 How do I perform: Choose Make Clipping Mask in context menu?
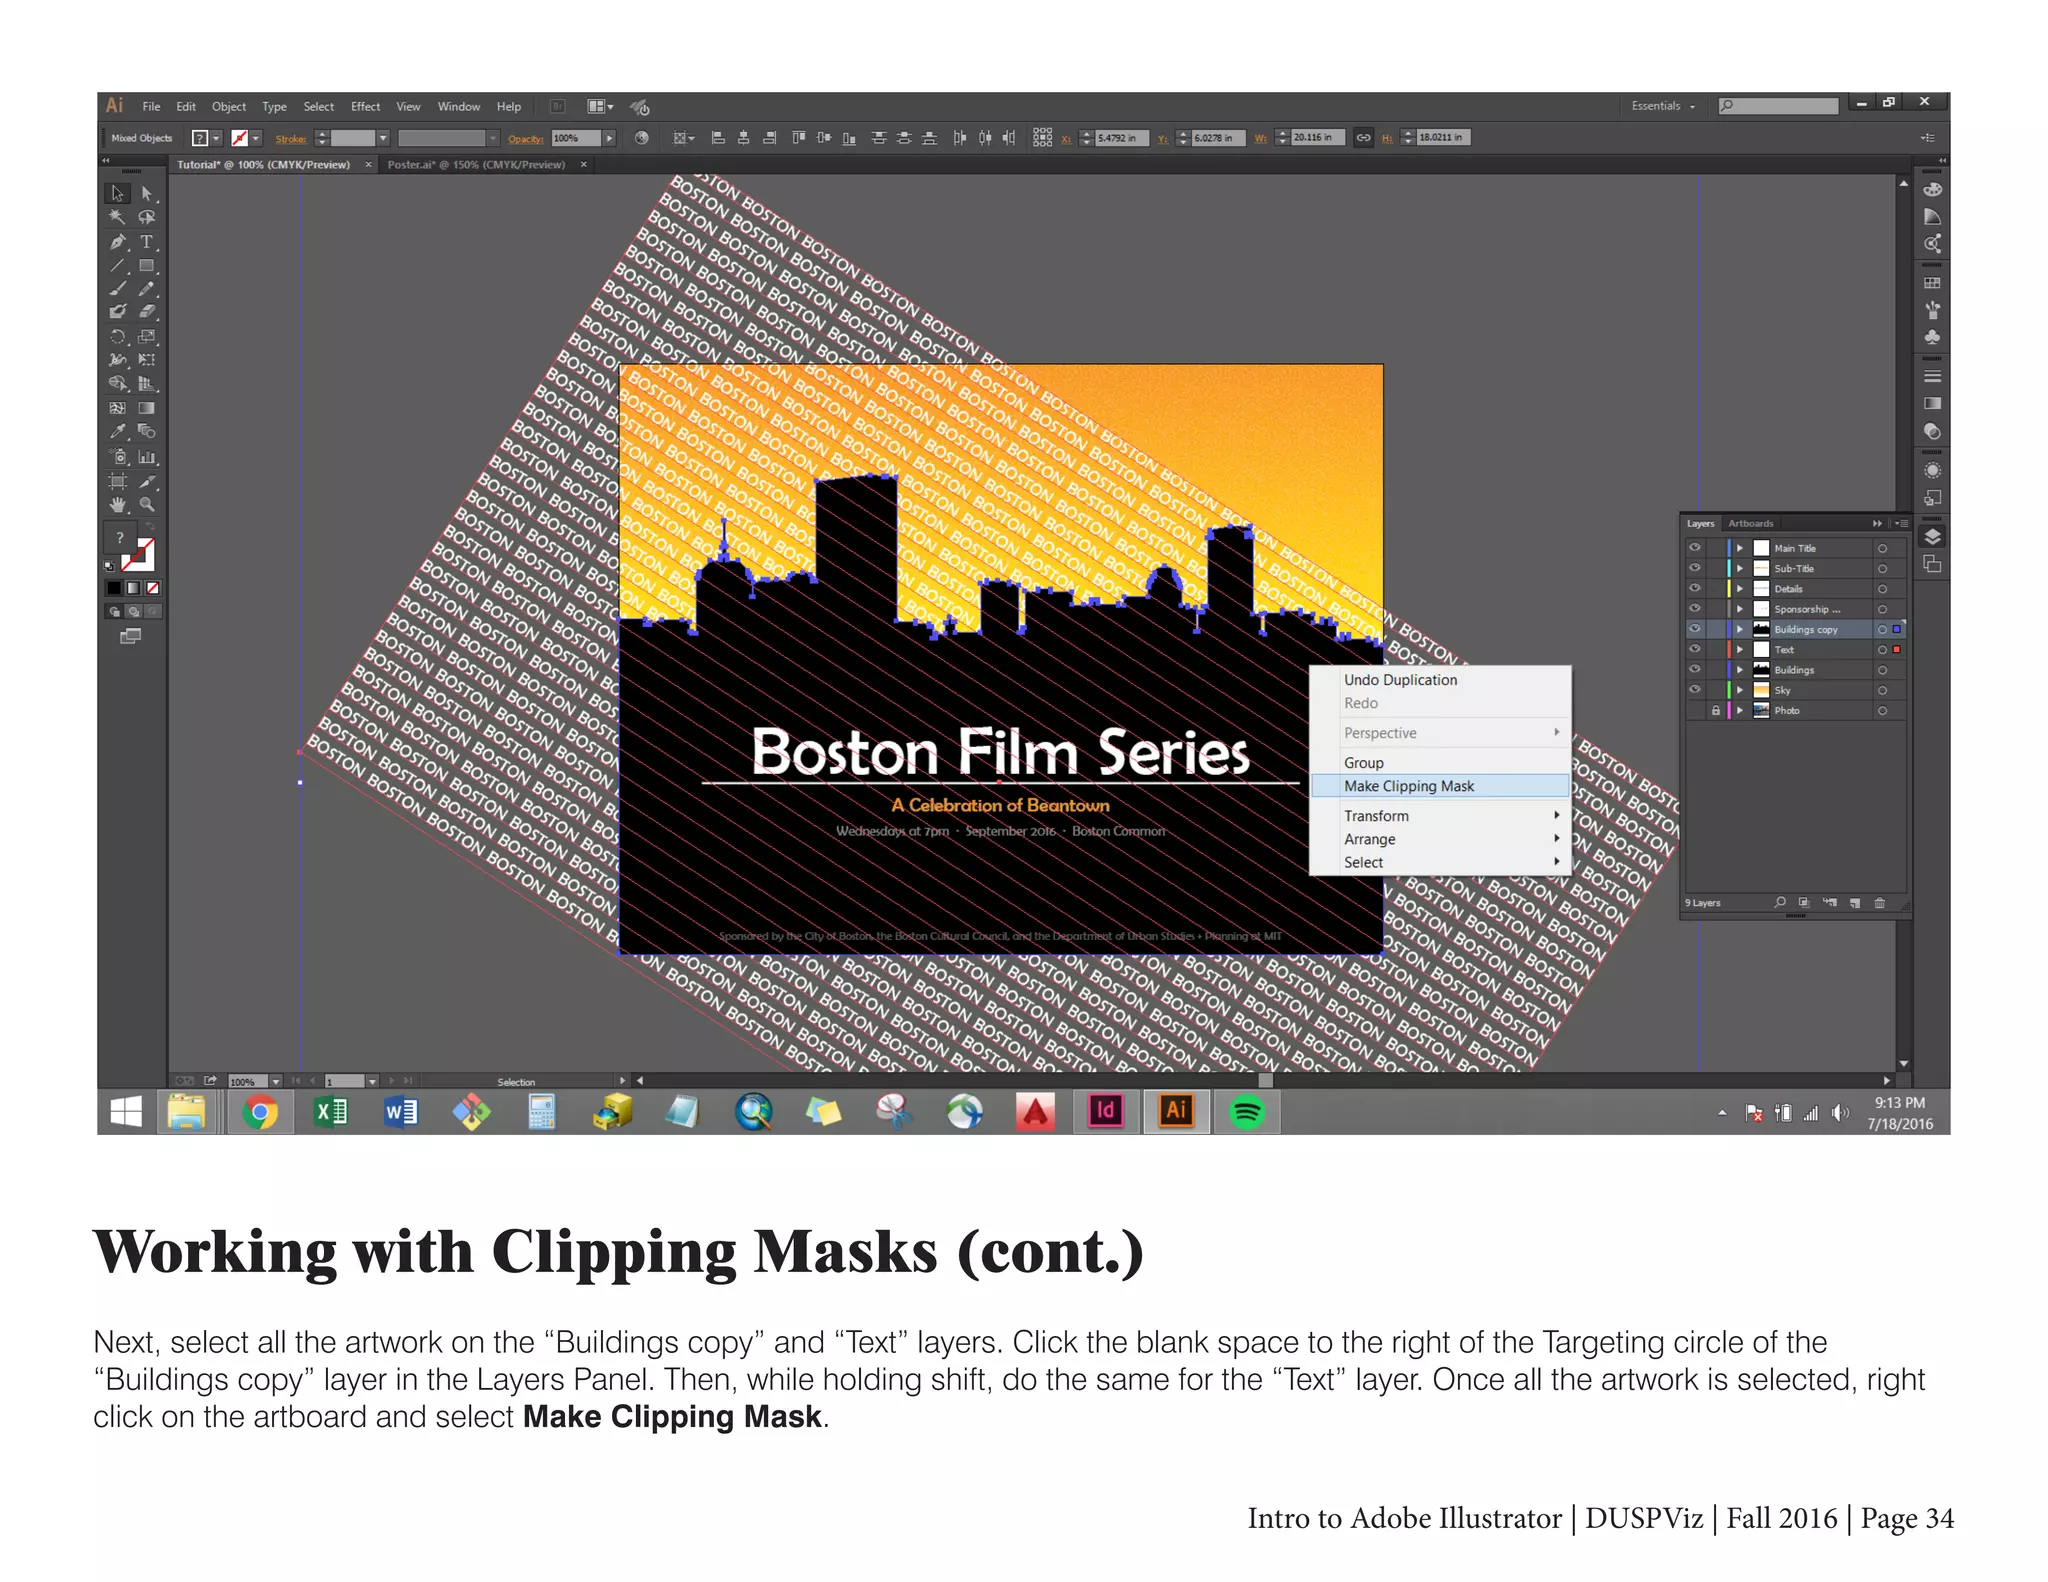tap(1440, 786)
